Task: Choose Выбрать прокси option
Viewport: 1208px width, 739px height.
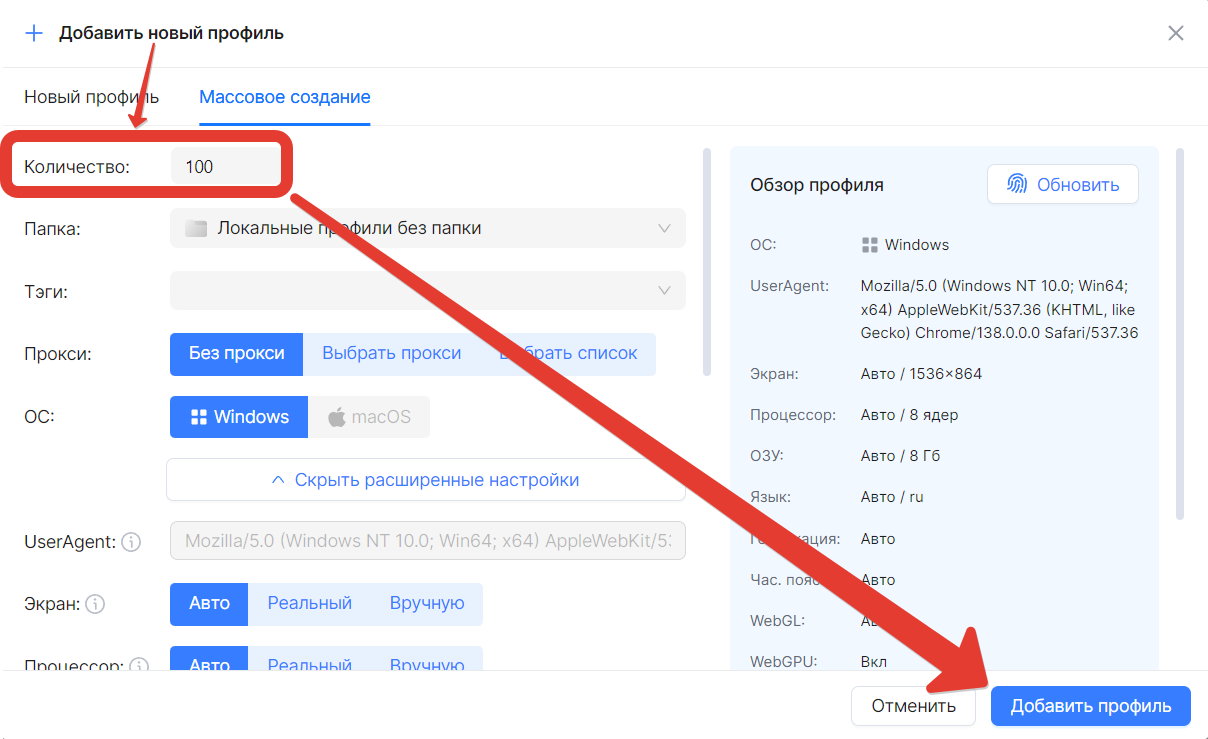Action: pyautogui.click(x=391, y=354)
